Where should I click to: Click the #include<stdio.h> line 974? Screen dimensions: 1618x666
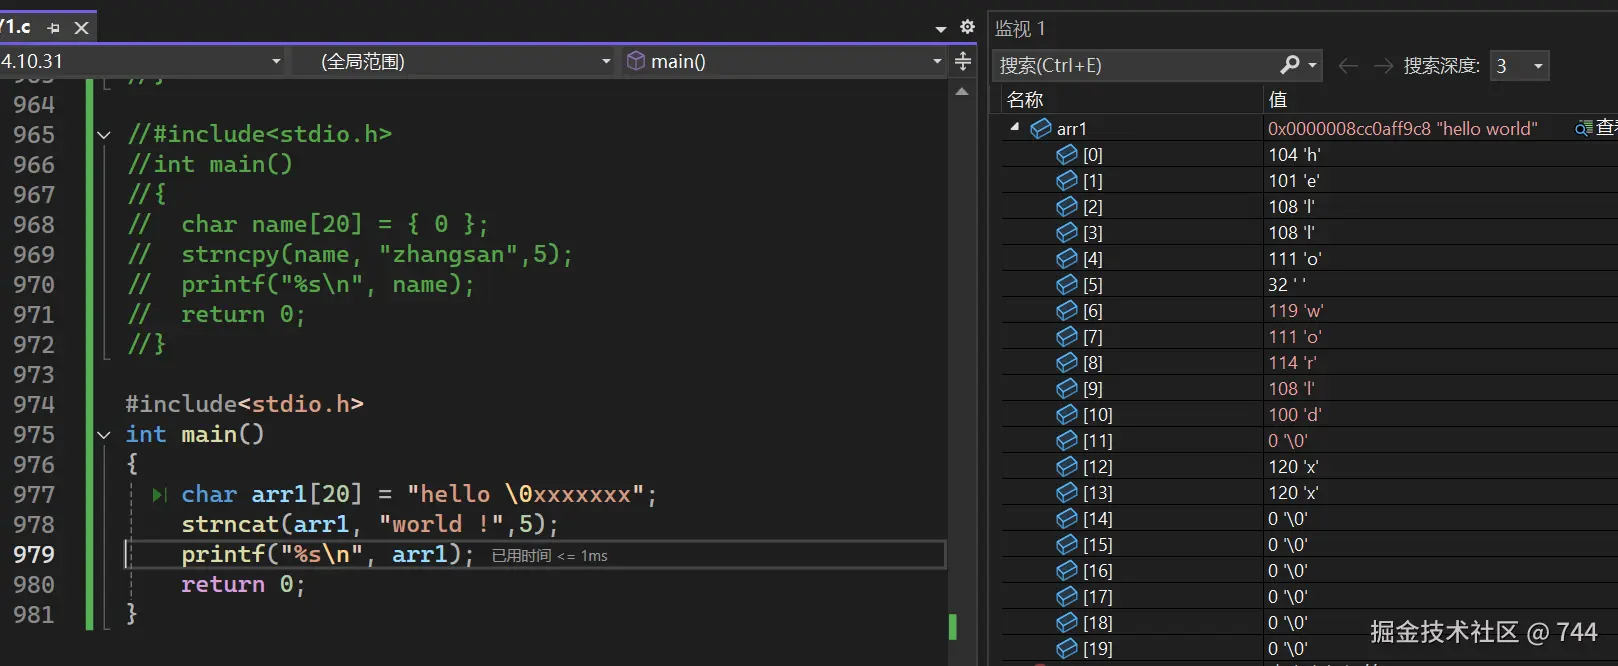pos(245,405)
